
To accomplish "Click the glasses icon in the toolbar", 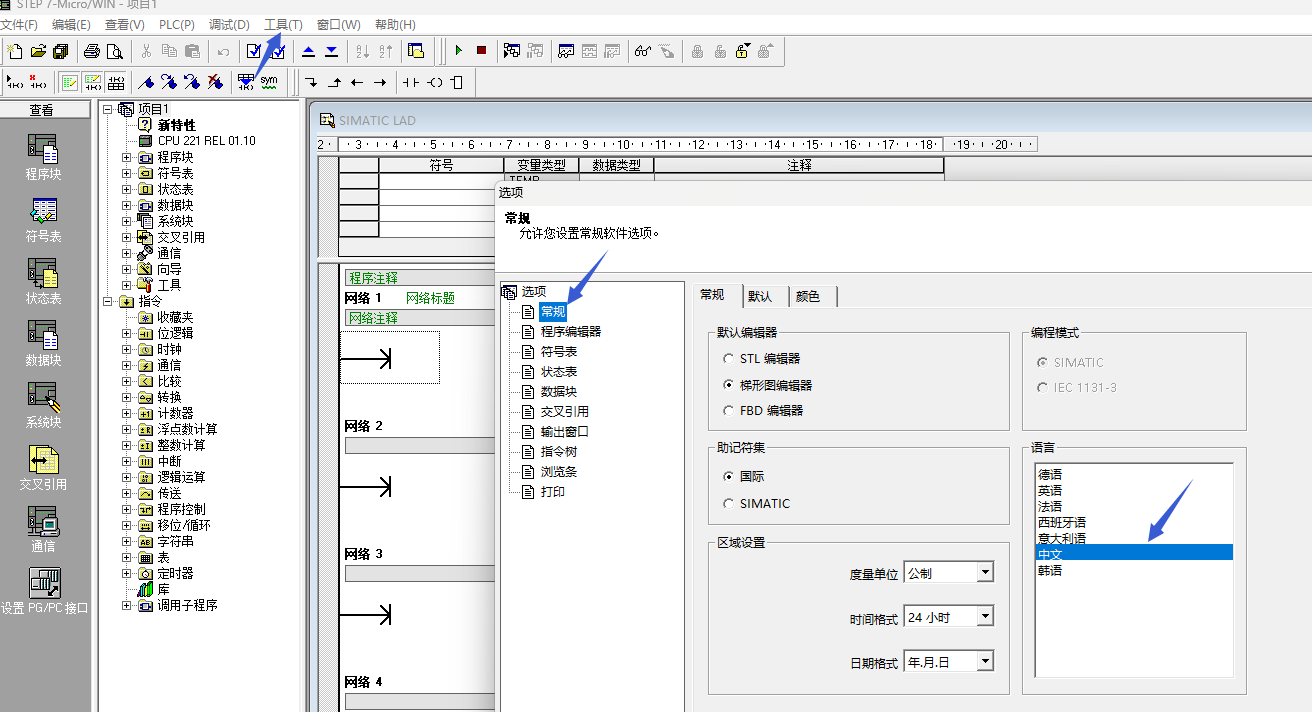I will 643,51.
